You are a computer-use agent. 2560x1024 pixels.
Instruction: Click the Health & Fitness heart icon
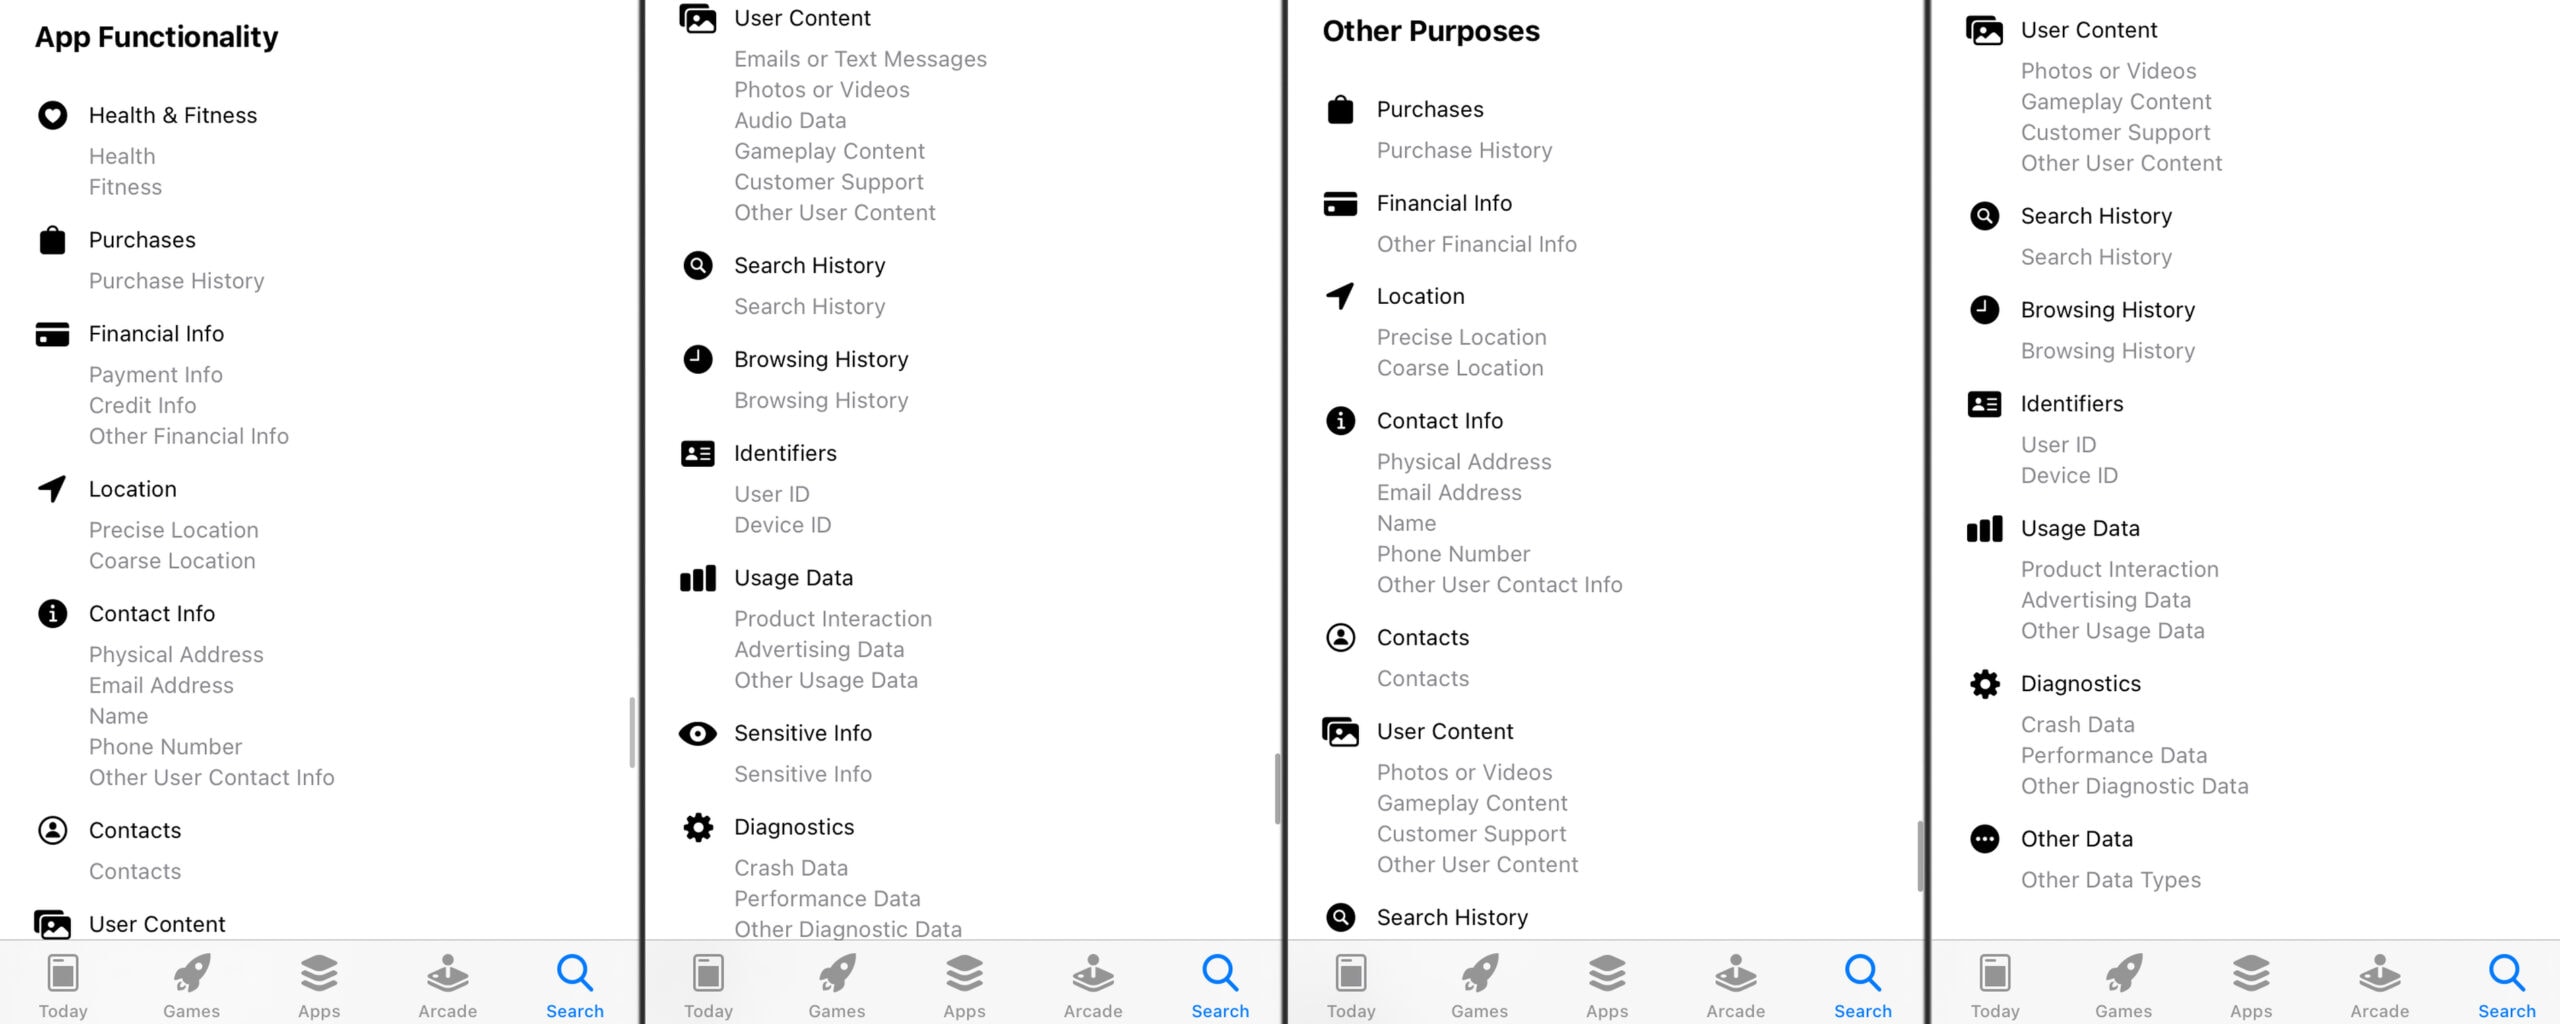coord(52,116)
